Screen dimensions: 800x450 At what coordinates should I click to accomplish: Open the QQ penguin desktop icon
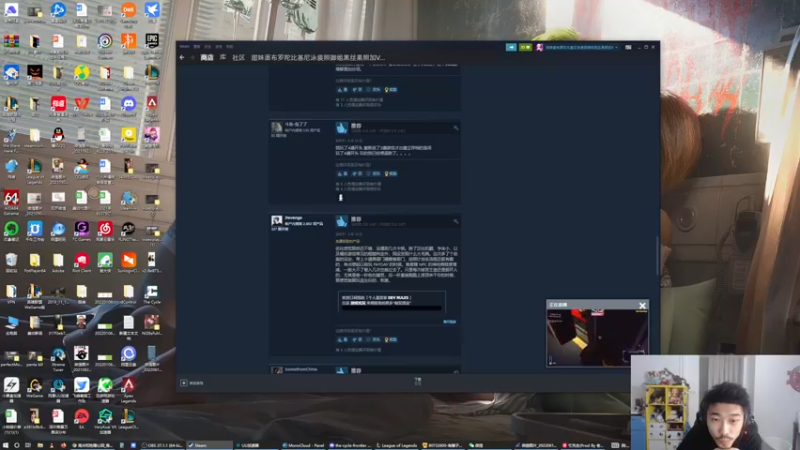coord(58,137)
